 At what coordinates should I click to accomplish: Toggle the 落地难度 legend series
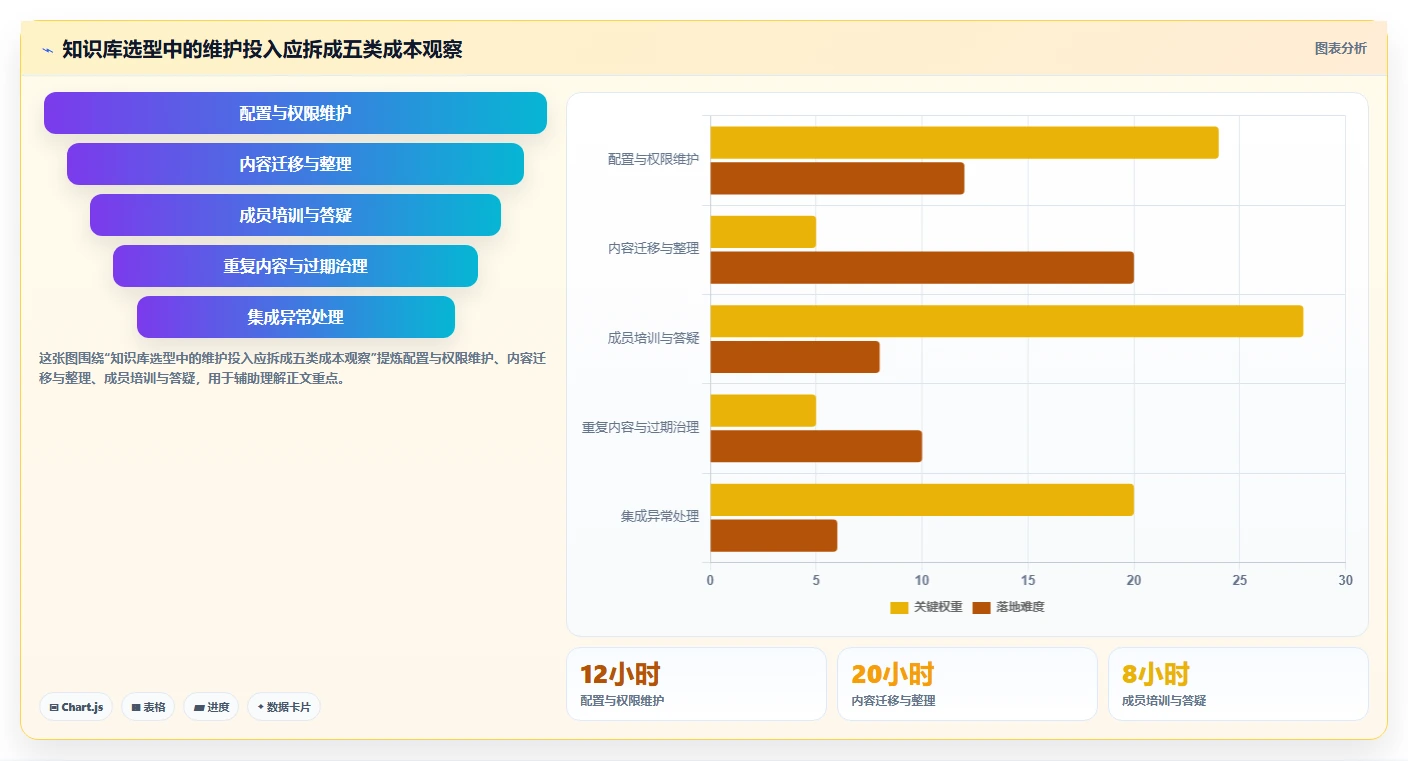1008,607
